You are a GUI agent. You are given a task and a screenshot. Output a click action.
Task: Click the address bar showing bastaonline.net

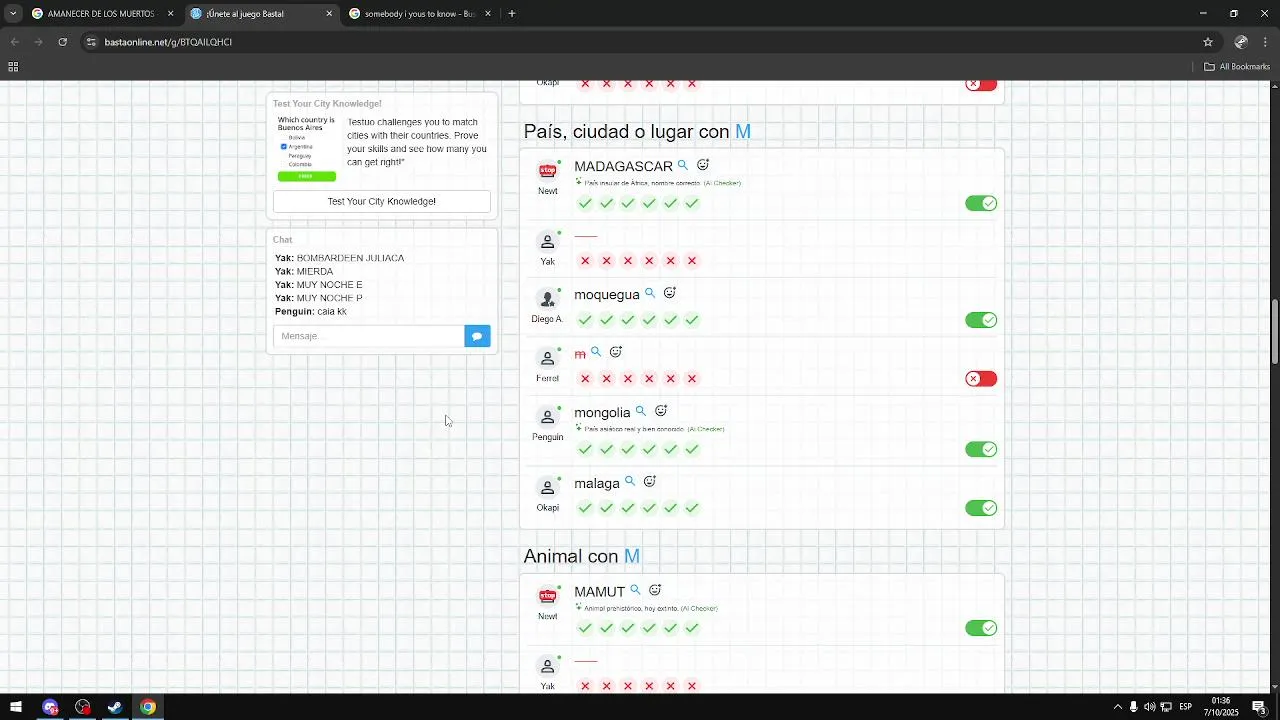(640, 42)
